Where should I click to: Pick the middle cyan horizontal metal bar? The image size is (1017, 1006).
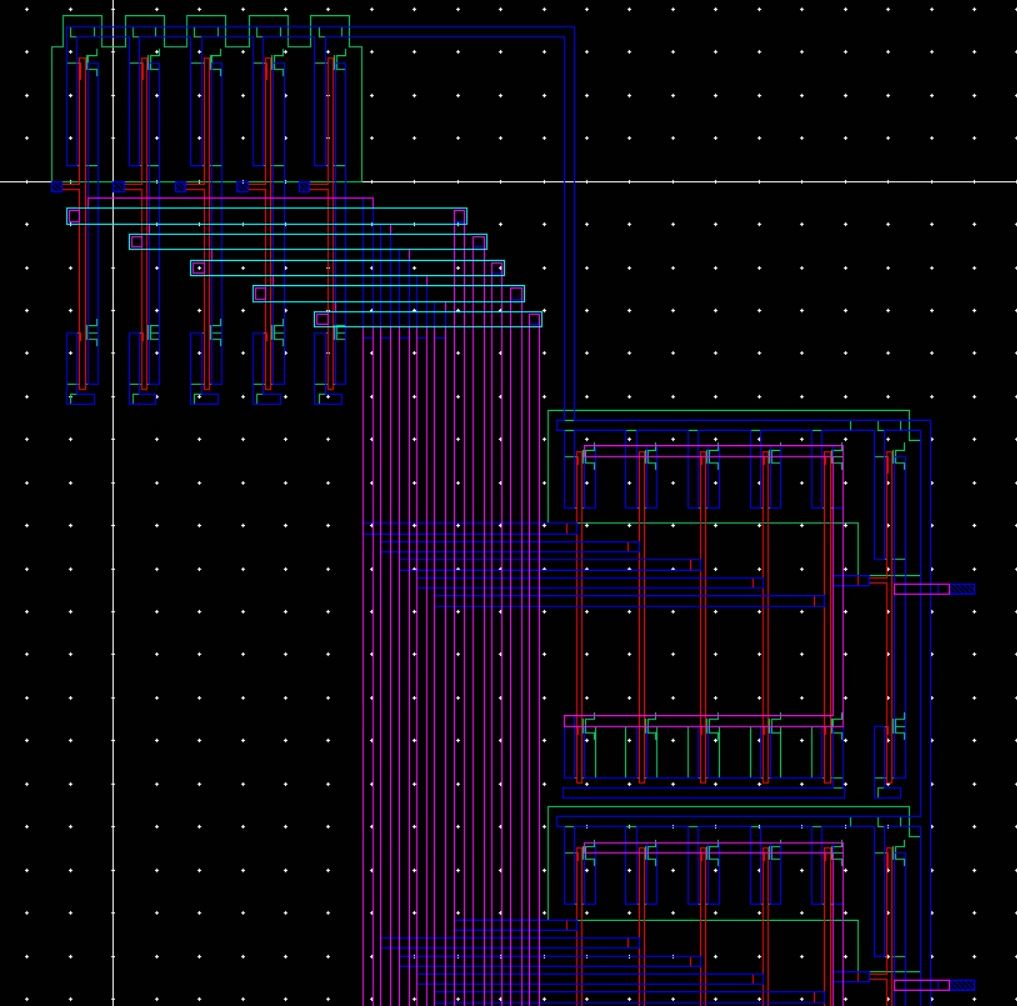click(348, 268)
